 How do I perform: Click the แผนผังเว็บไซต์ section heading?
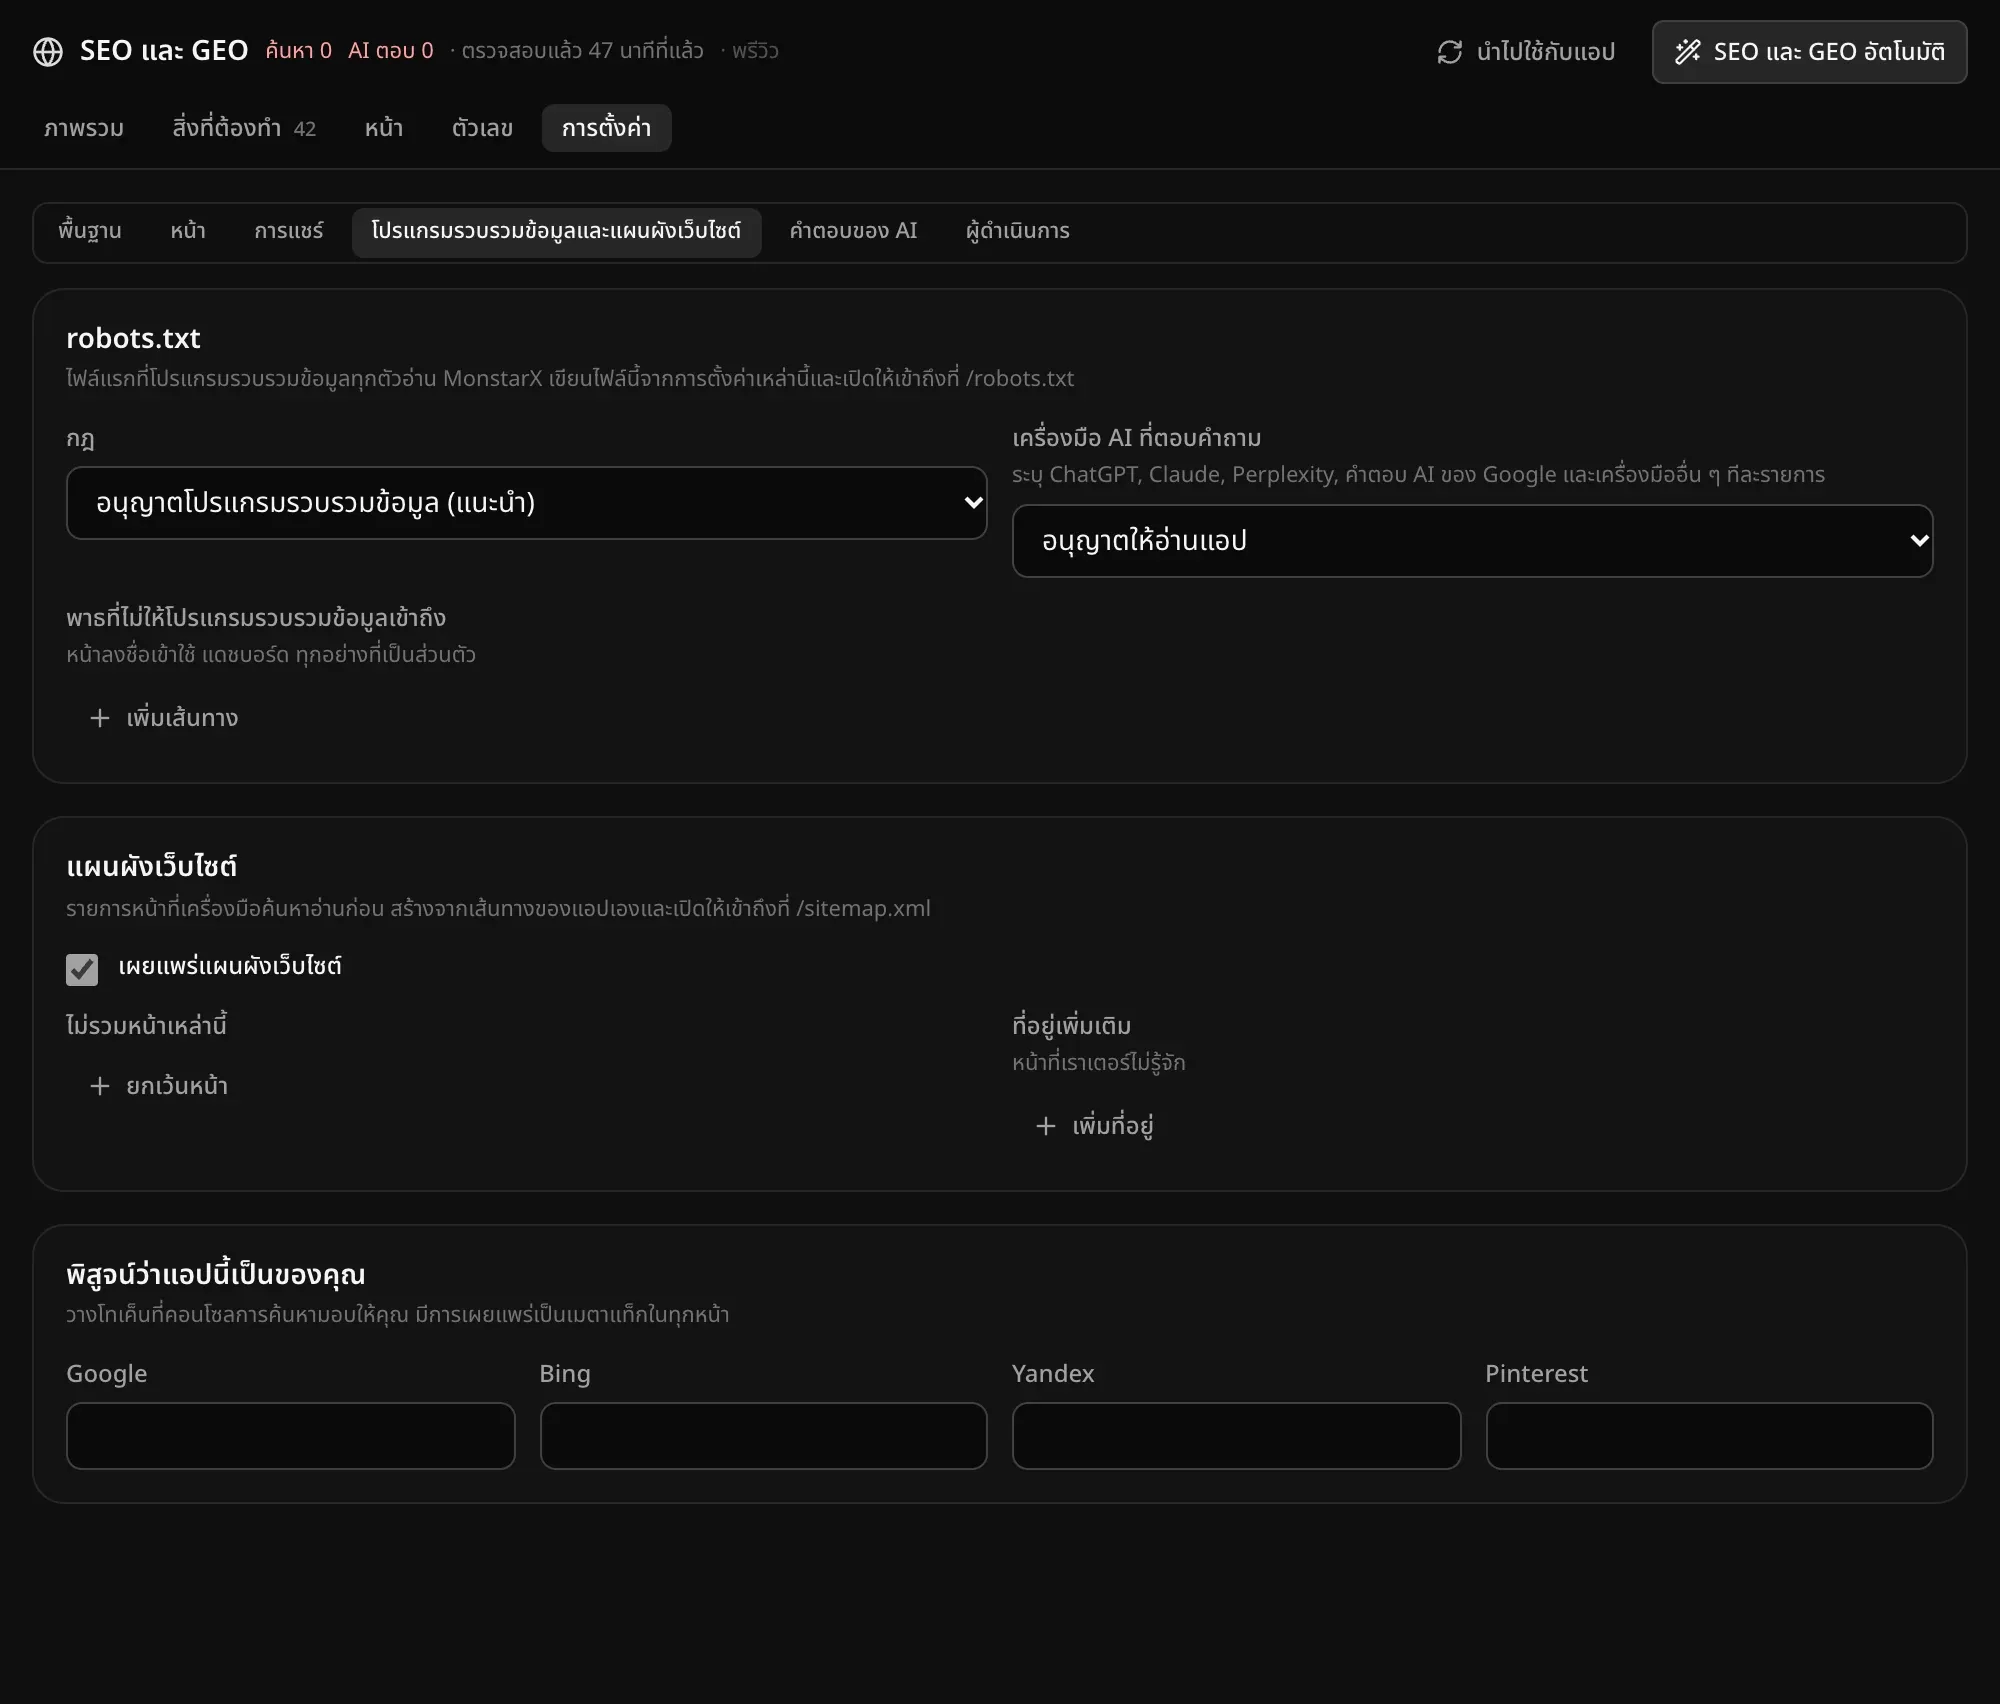click(x=152, y=866)
